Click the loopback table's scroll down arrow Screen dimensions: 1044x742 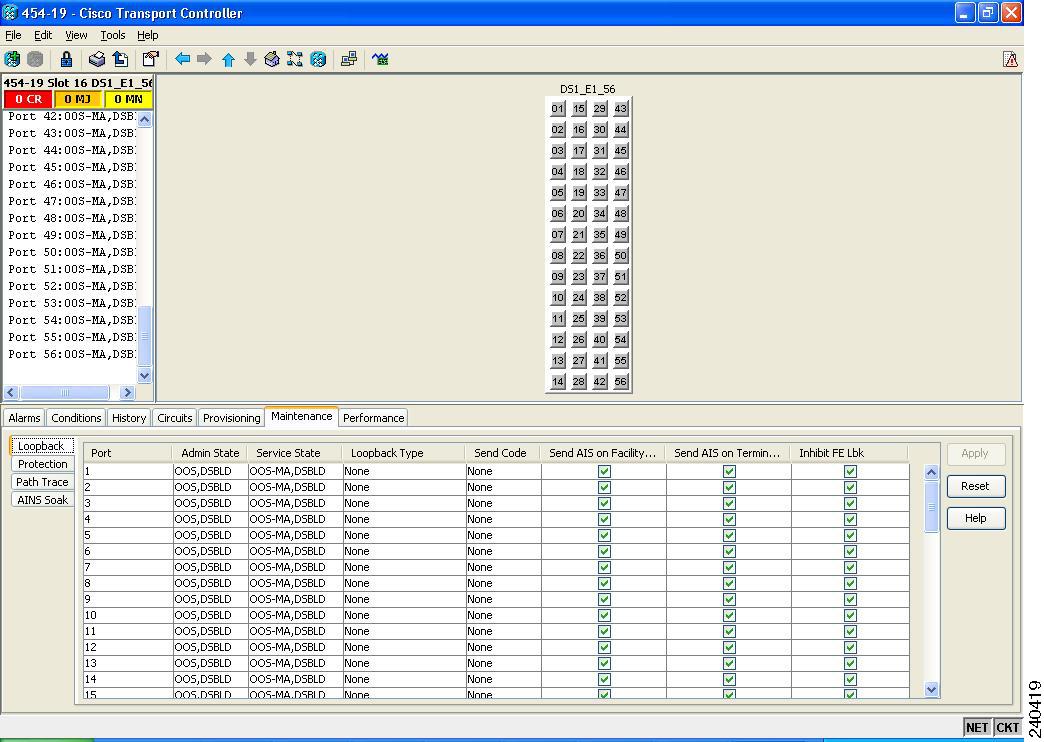click(x=931, y=689)
